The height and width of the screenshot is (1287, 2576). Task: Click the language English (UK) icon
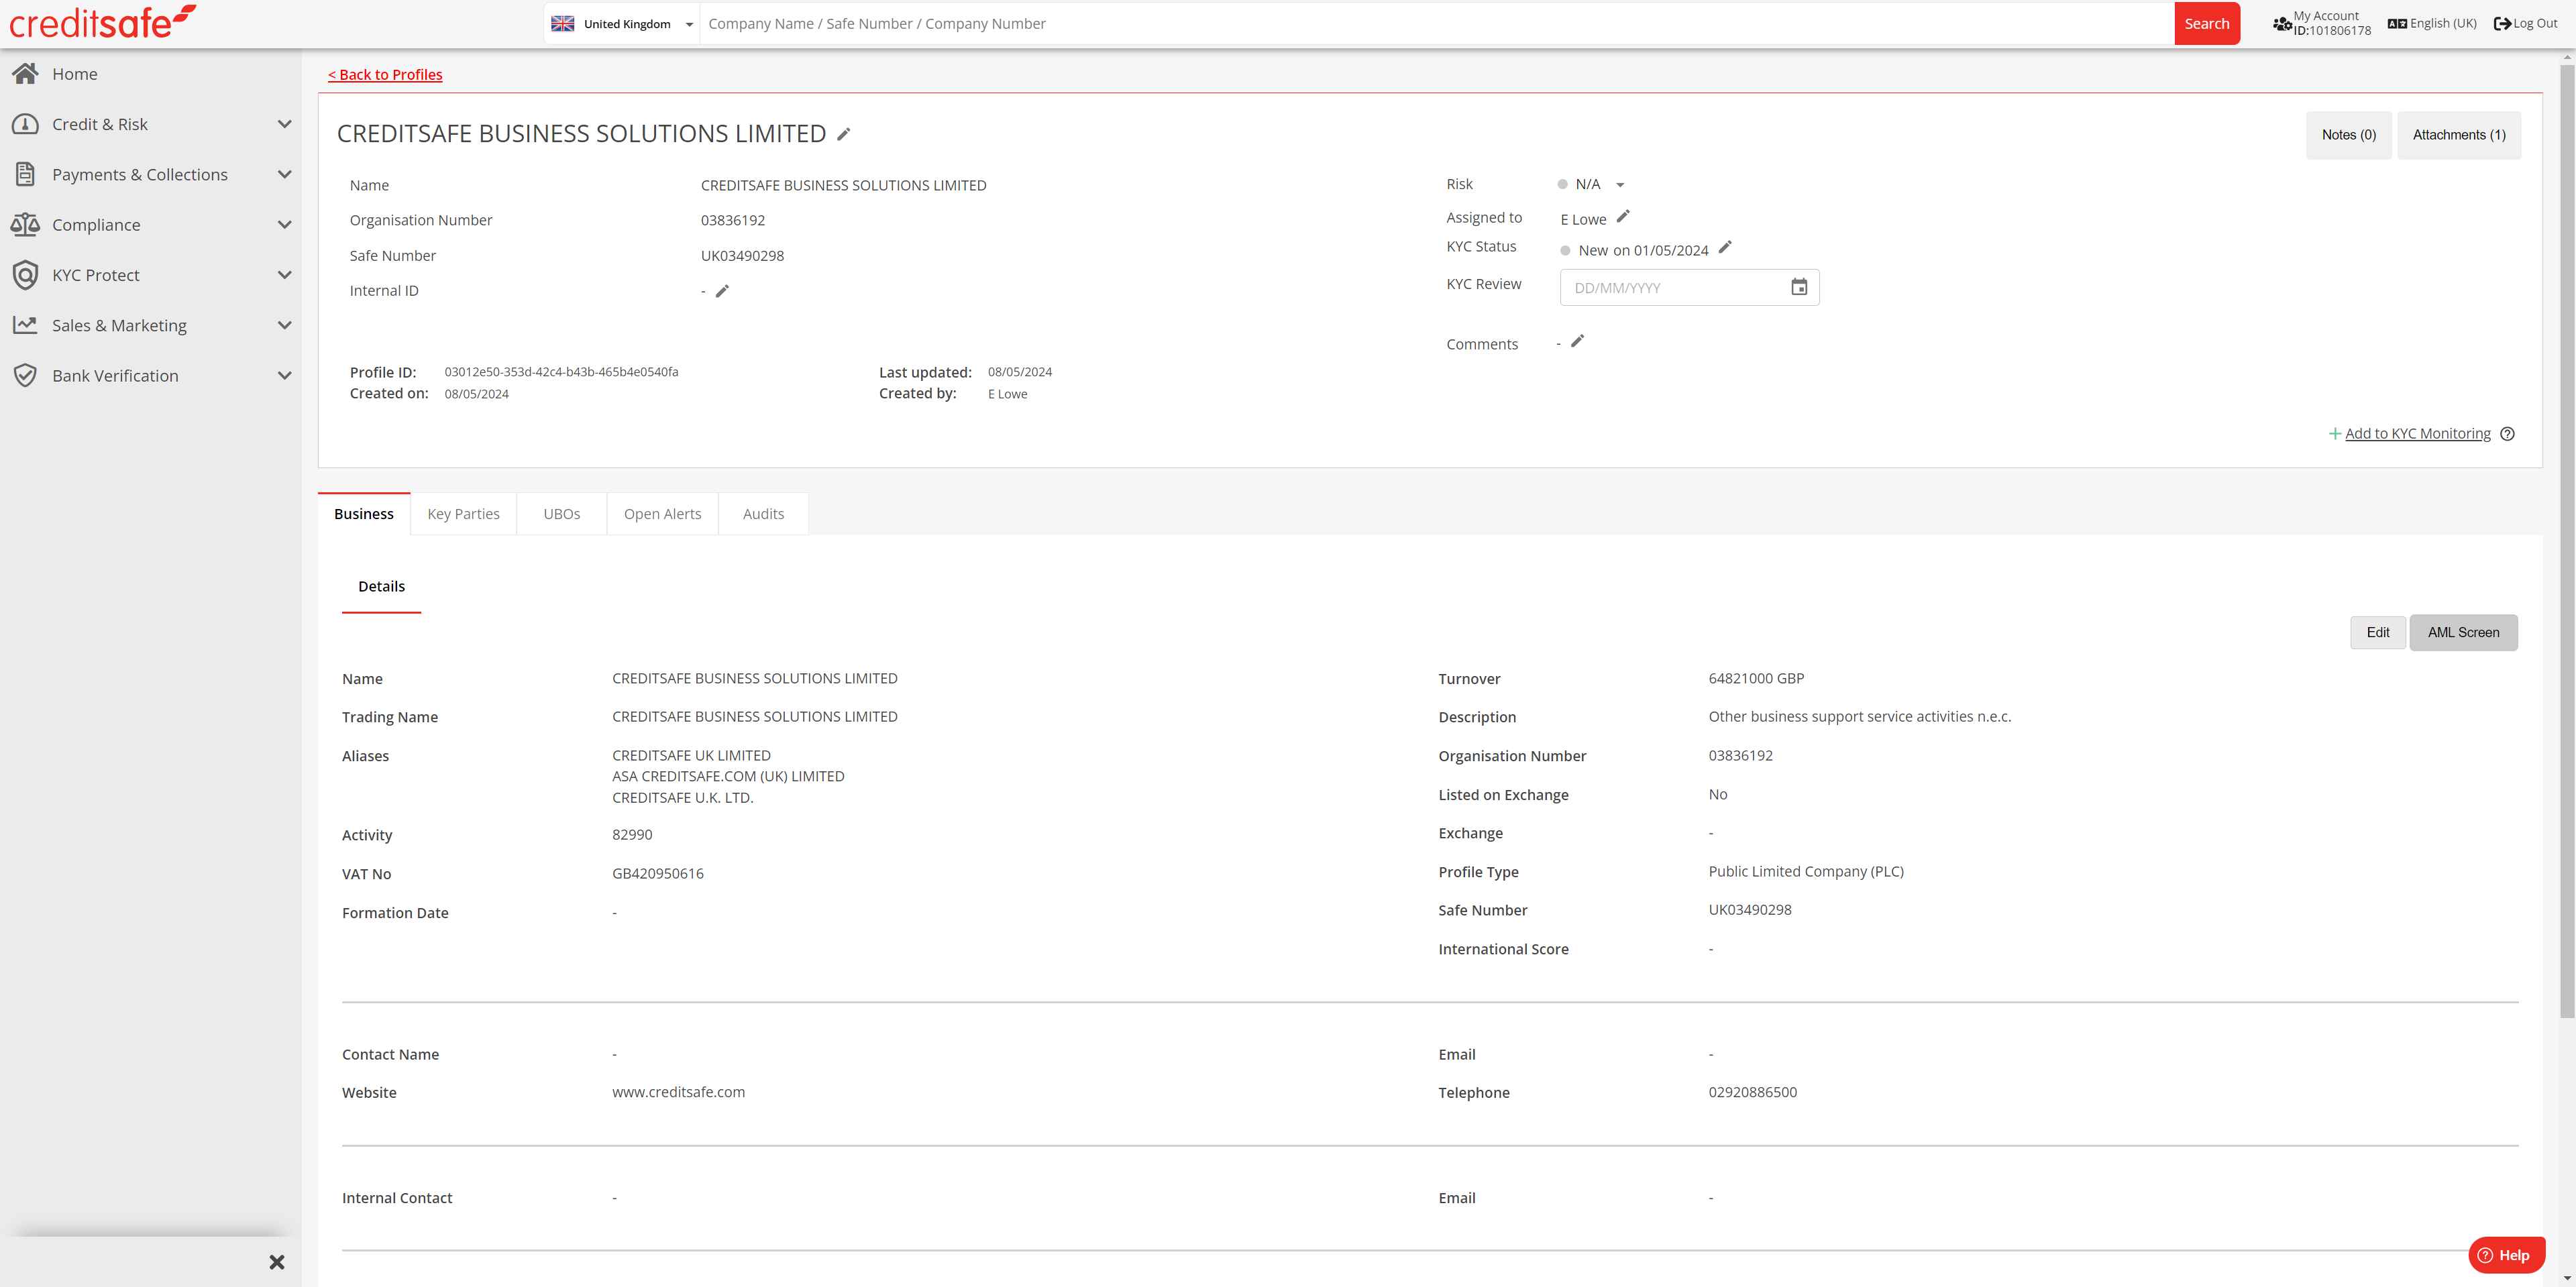pyautogui.click(x=2397, y=23)
